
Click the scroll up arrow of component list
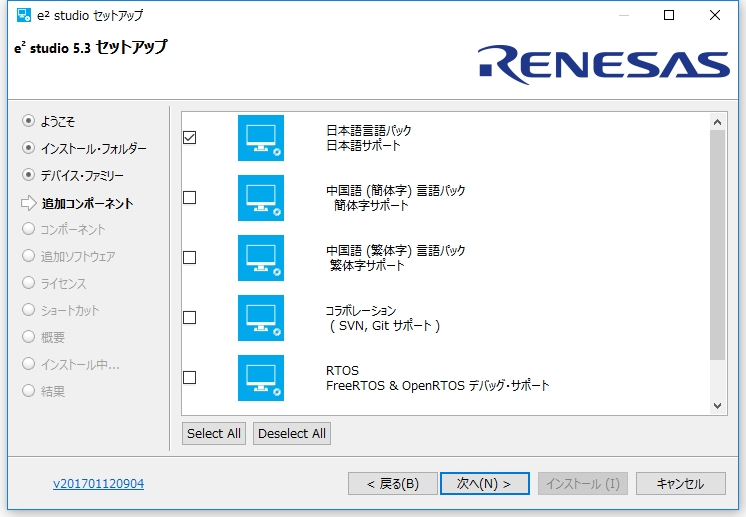coord(717,122)
